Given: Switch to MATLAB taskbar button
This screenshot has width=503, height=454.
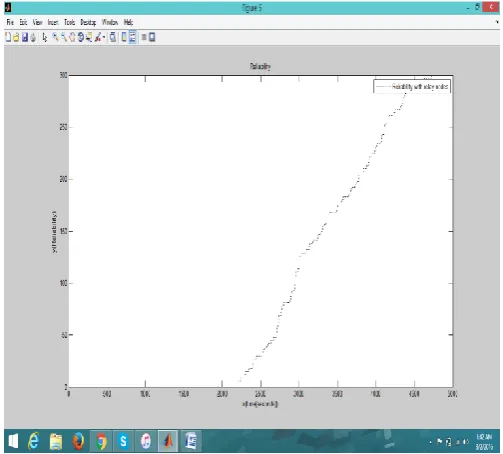Looking at the screenshot, I should (168, 441).
